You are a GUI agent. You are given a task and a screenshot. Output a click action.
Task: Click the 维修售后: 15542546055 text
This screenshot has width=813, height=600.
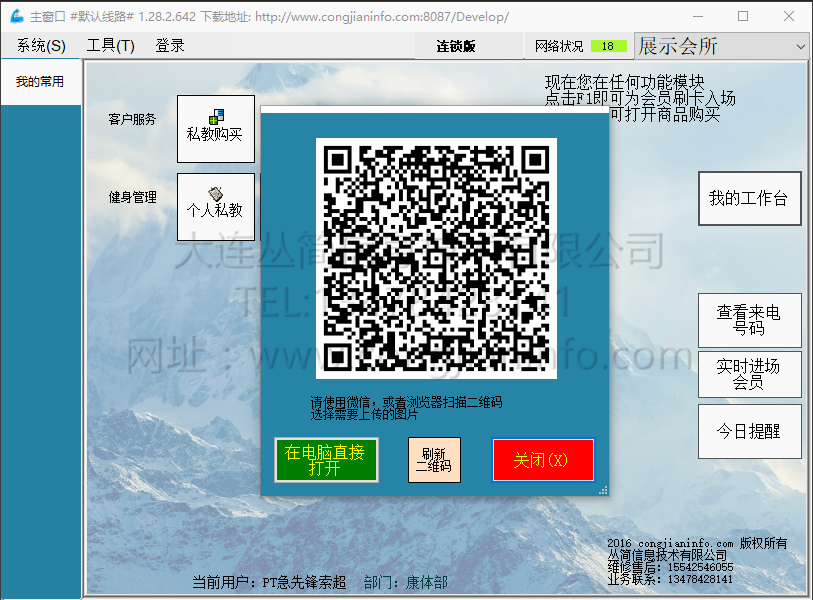click(670, 567)
